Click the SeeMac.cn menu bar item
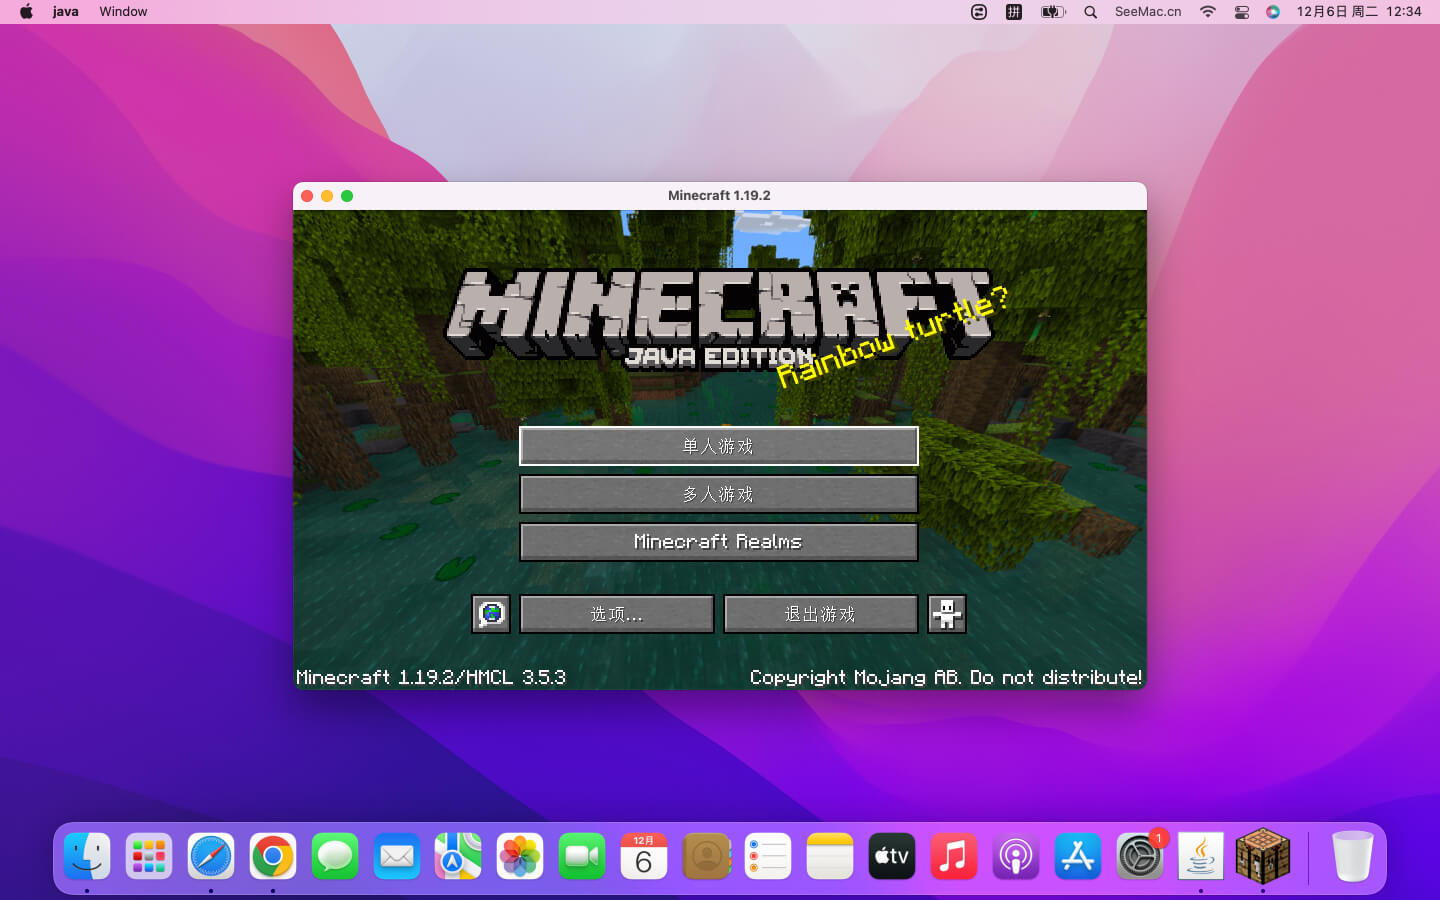The width and height of the screenshot is (1440, 900). pyautogui.click(x=1148, y=12)
